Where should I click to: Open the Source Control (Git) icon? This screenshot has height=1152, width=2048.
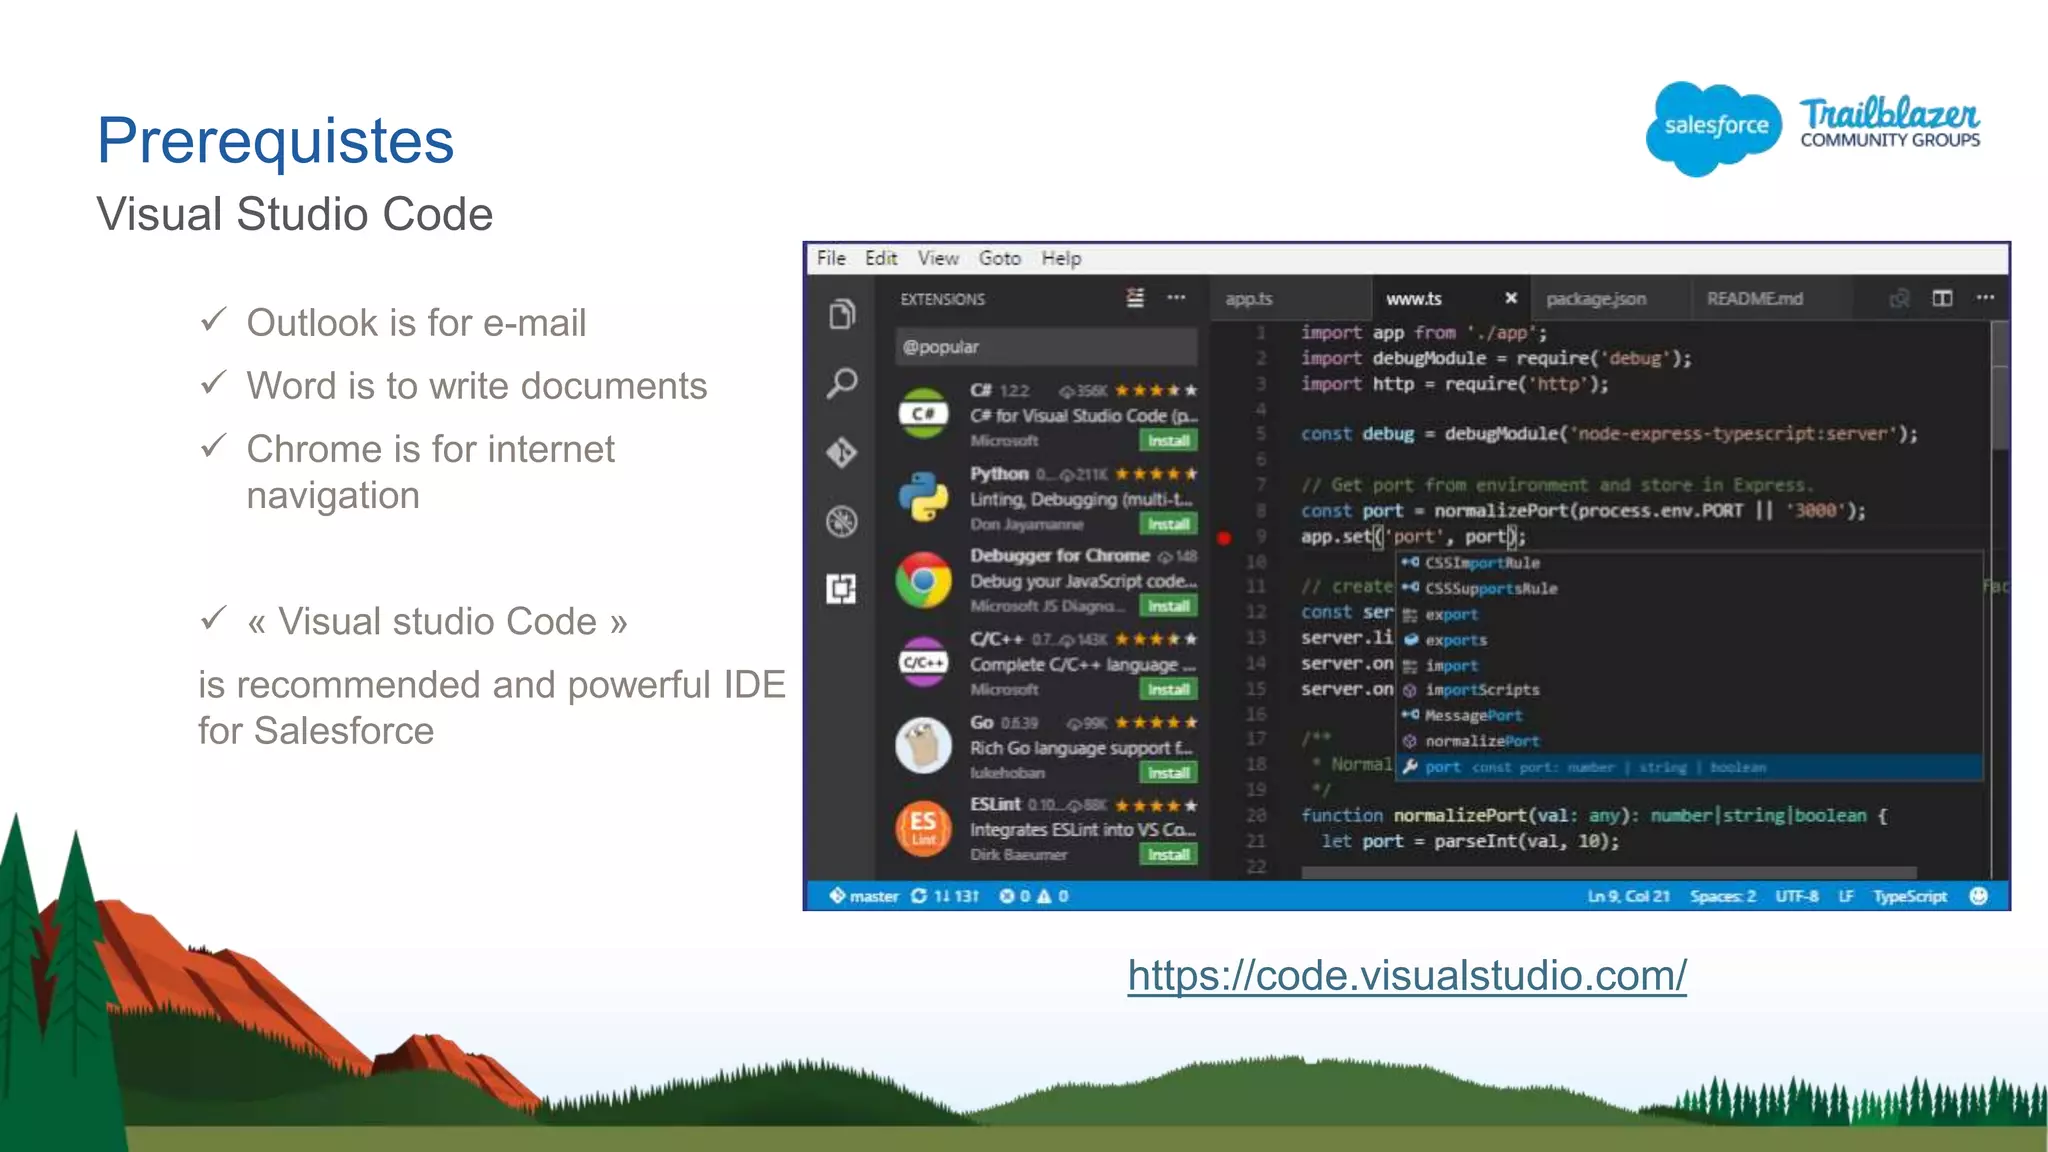pos(842,452)
